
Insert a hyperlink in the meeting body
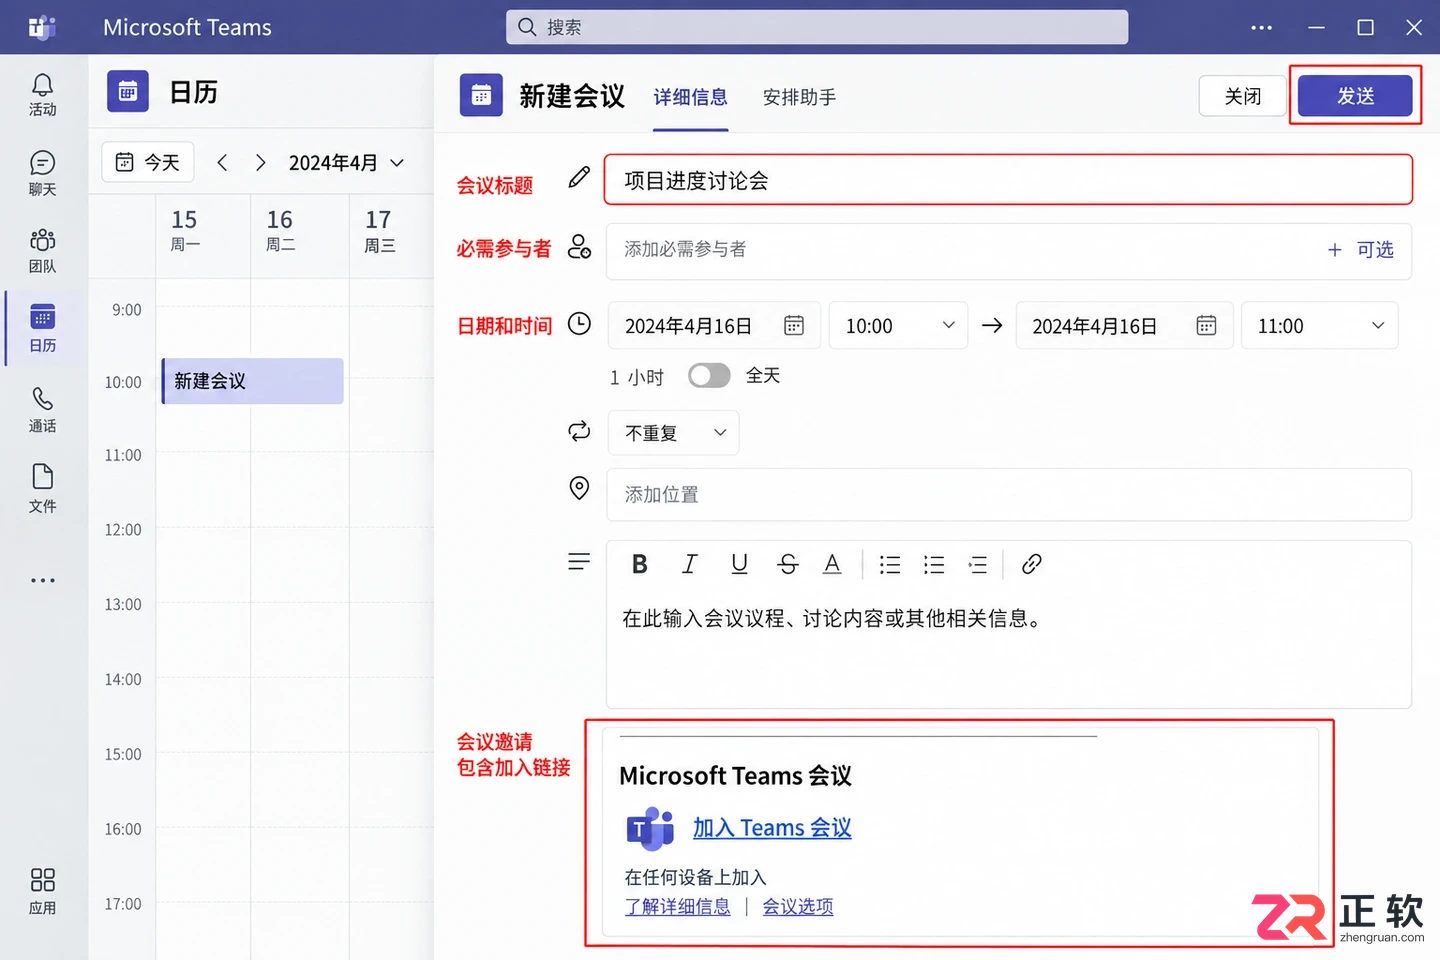click(1032, 565)
